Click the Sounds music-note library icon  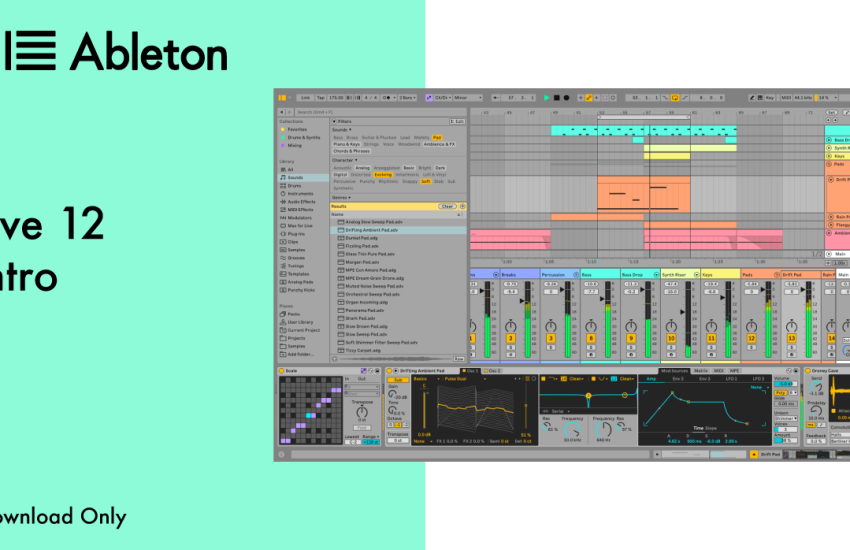click(x=283, y=178)
